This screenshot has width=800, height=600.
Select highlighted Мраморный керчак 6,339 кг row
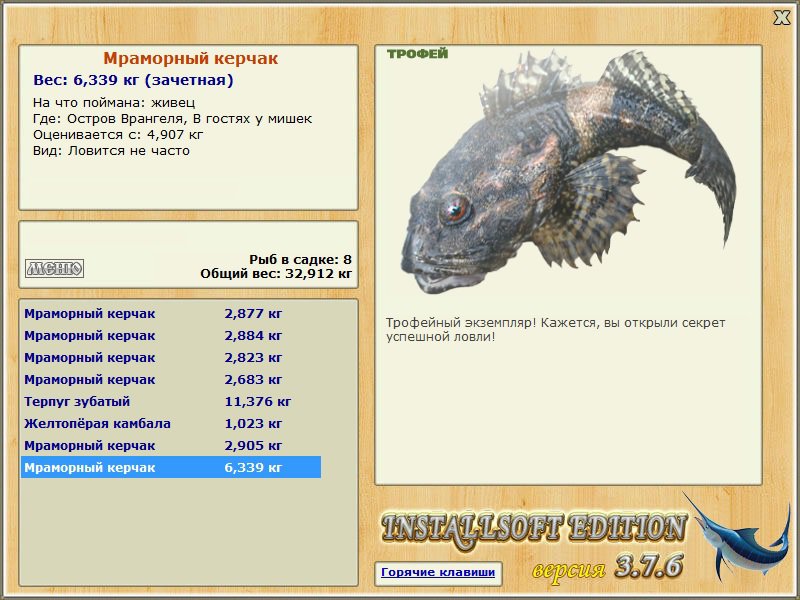click(171, 467)
